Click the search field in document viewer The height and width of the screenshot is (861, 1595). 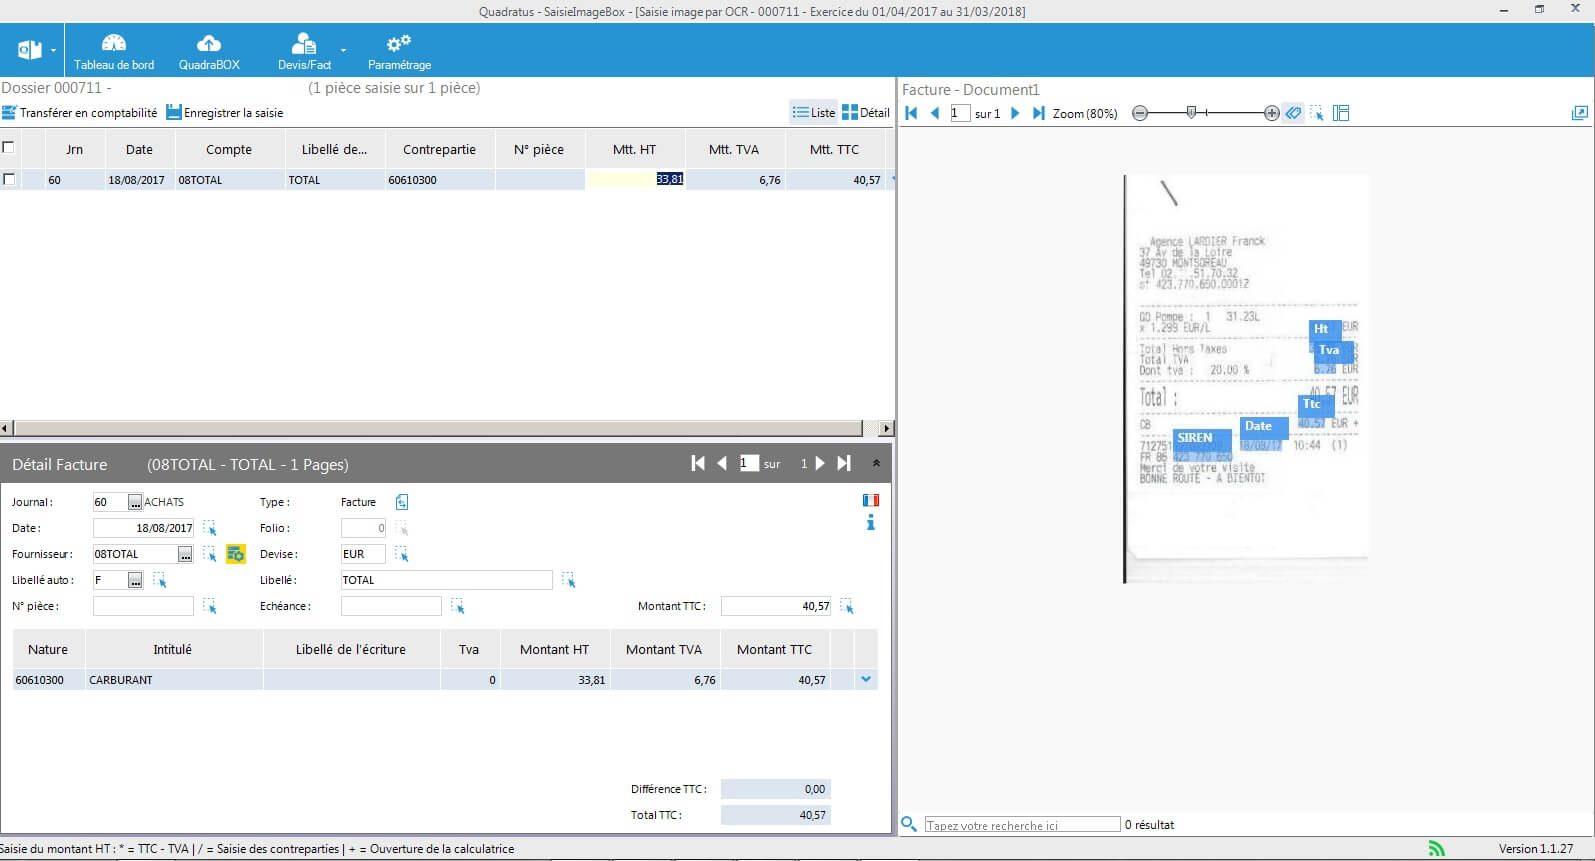tap(1022, 825)
